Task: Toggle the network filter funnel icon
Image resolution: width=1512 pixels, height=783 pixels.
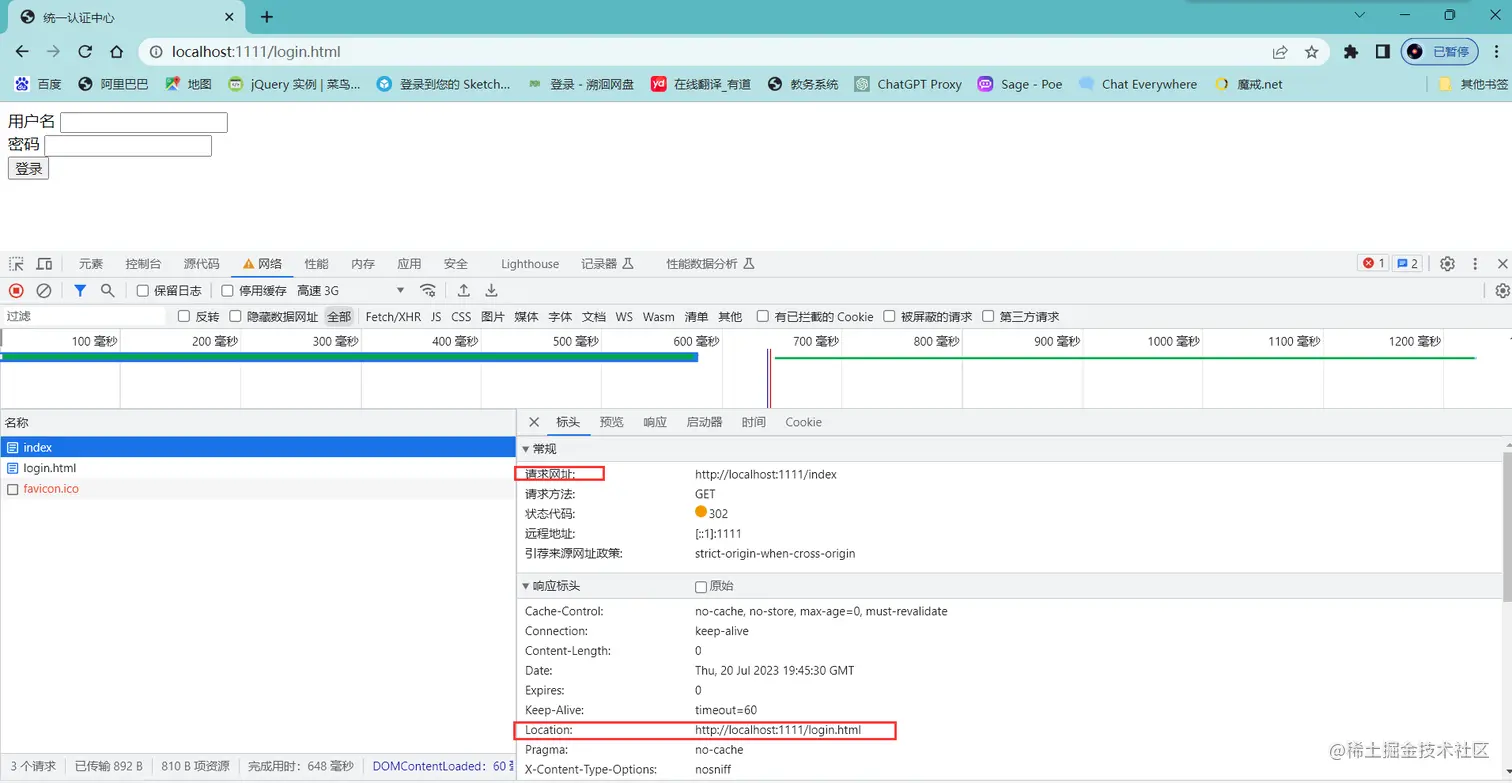Action: [80, 291]
